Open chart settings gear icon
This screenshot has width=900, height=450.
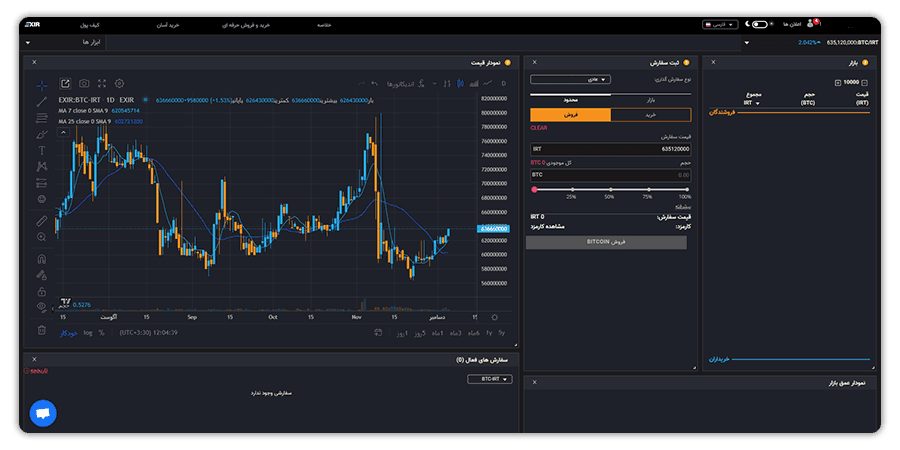pos(119,83)
